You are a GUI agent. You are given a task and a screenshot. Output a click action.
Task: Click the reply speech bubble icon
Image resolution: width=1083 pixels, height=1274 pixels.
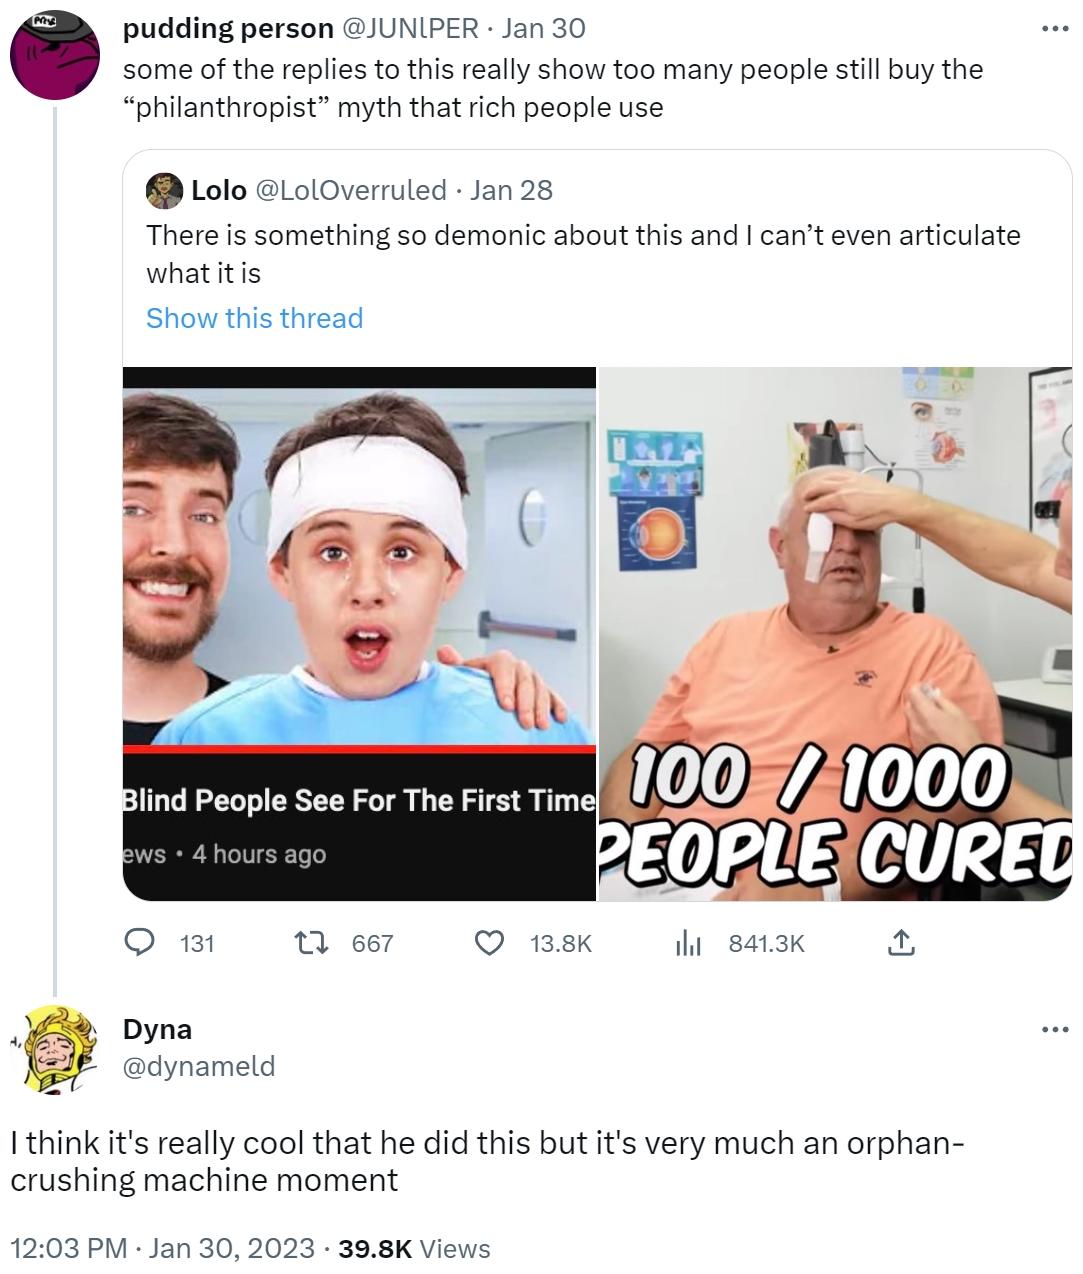138,943
